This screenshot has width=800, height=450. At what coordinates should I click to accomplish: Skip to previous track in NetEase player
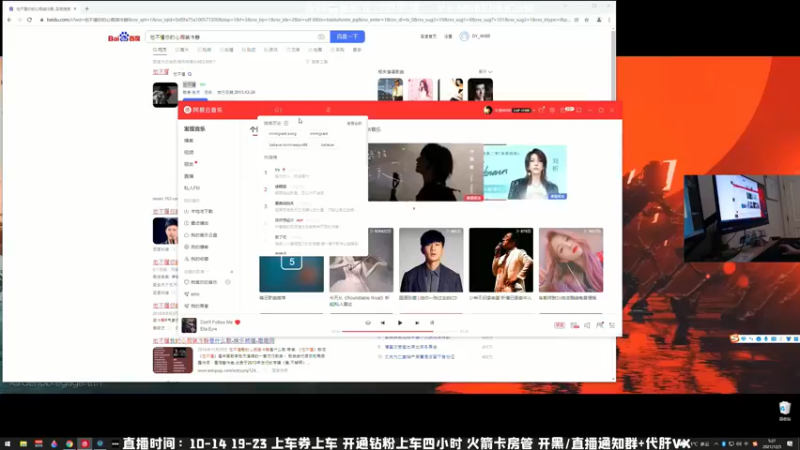(383, 322)
